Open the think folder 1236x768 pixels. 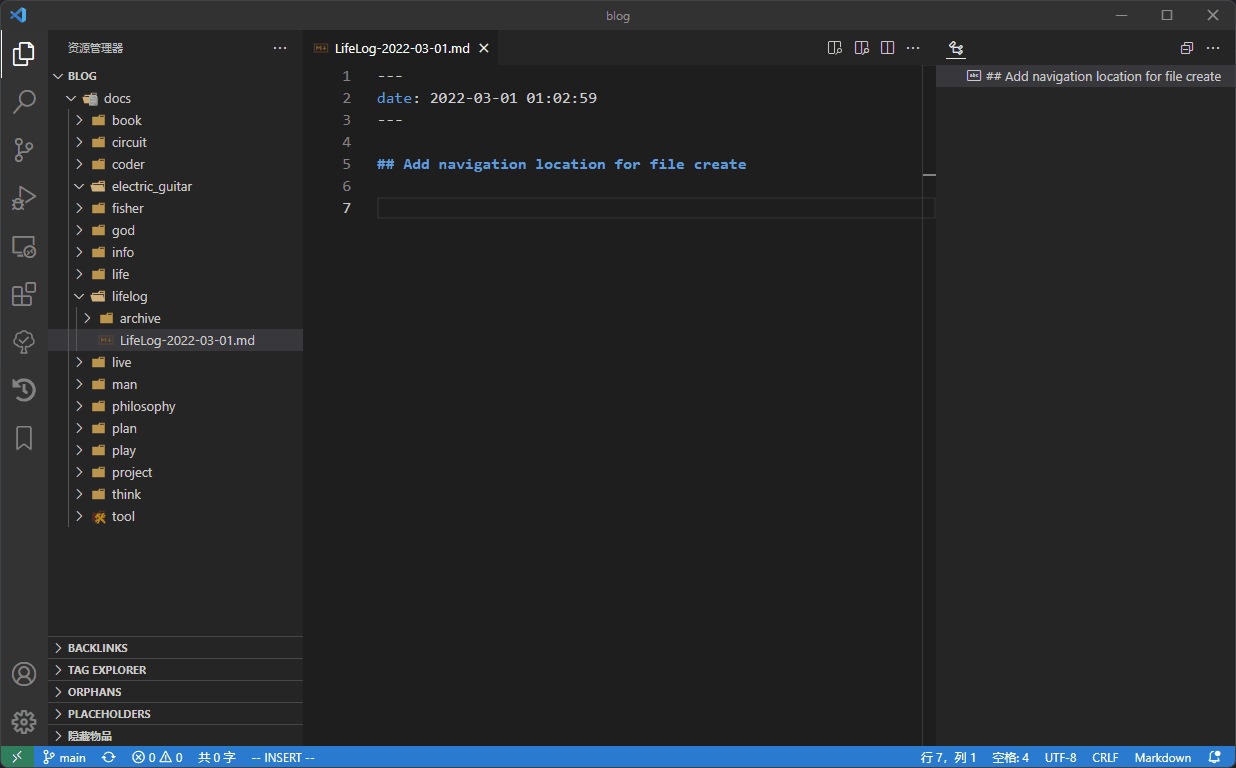(175, 494)
